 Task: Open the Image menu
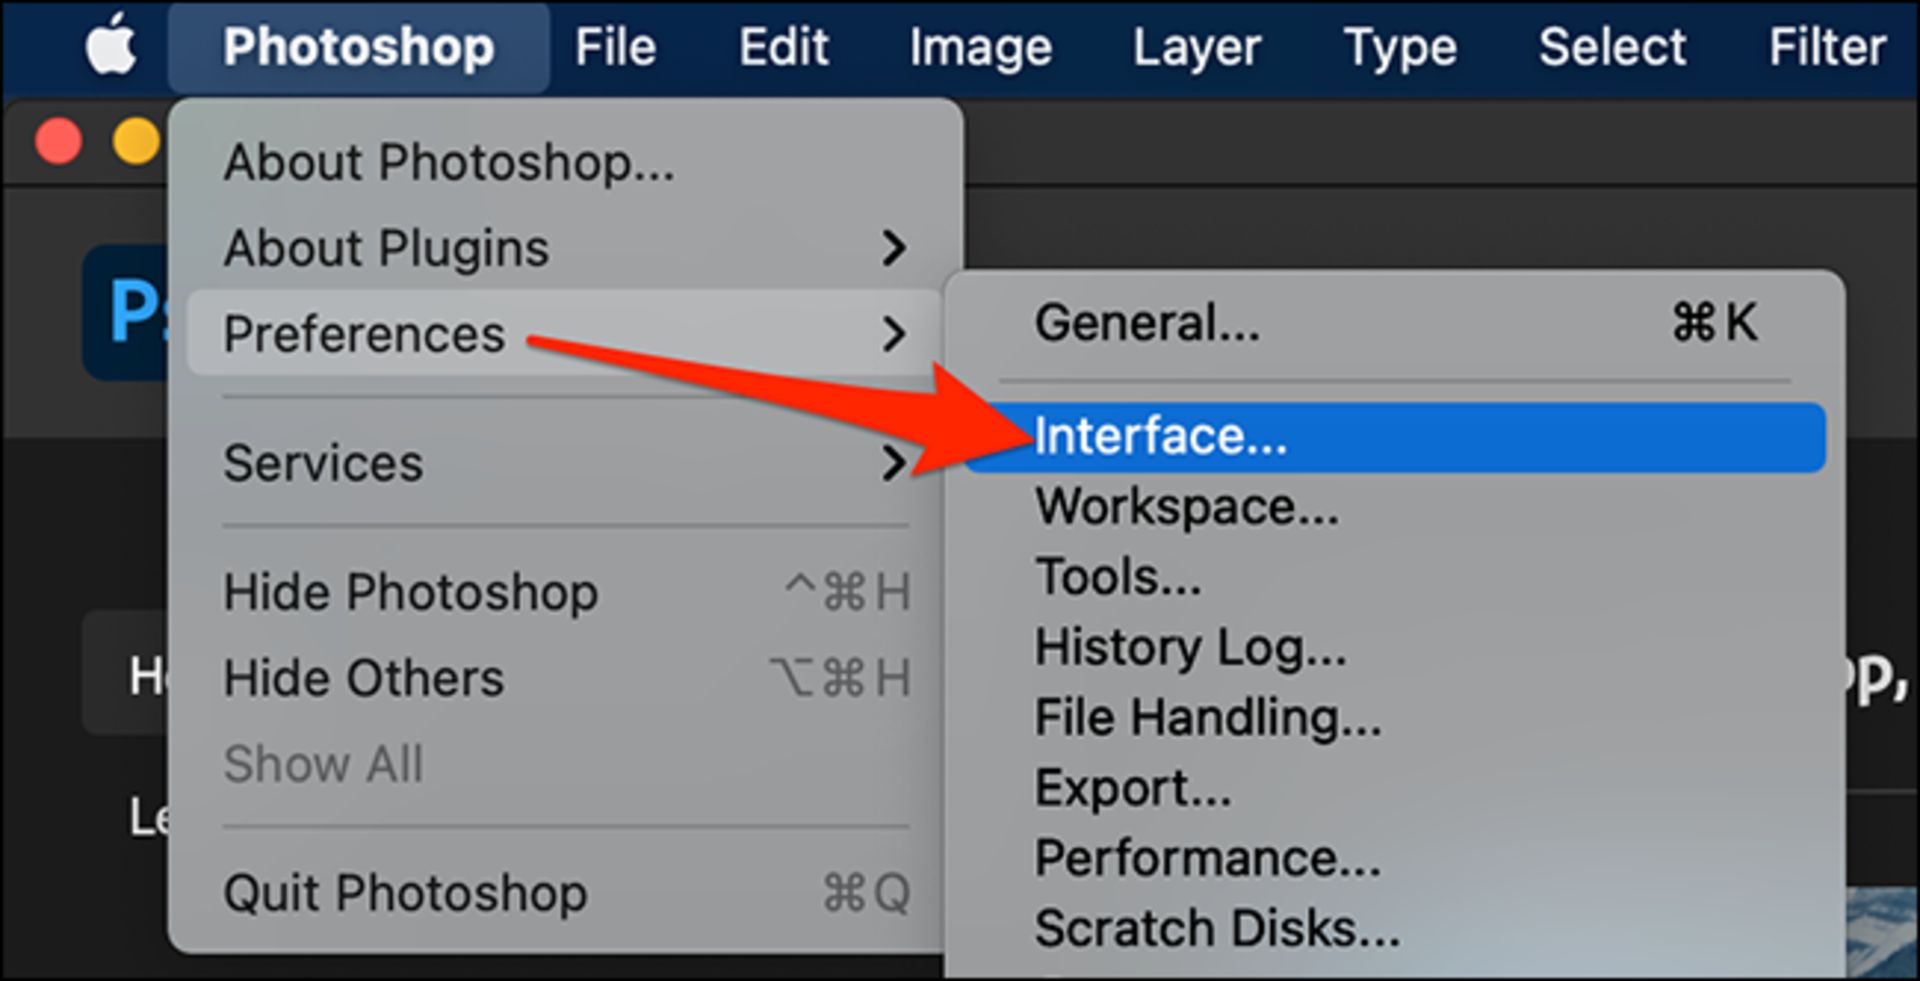coord(980,47)
